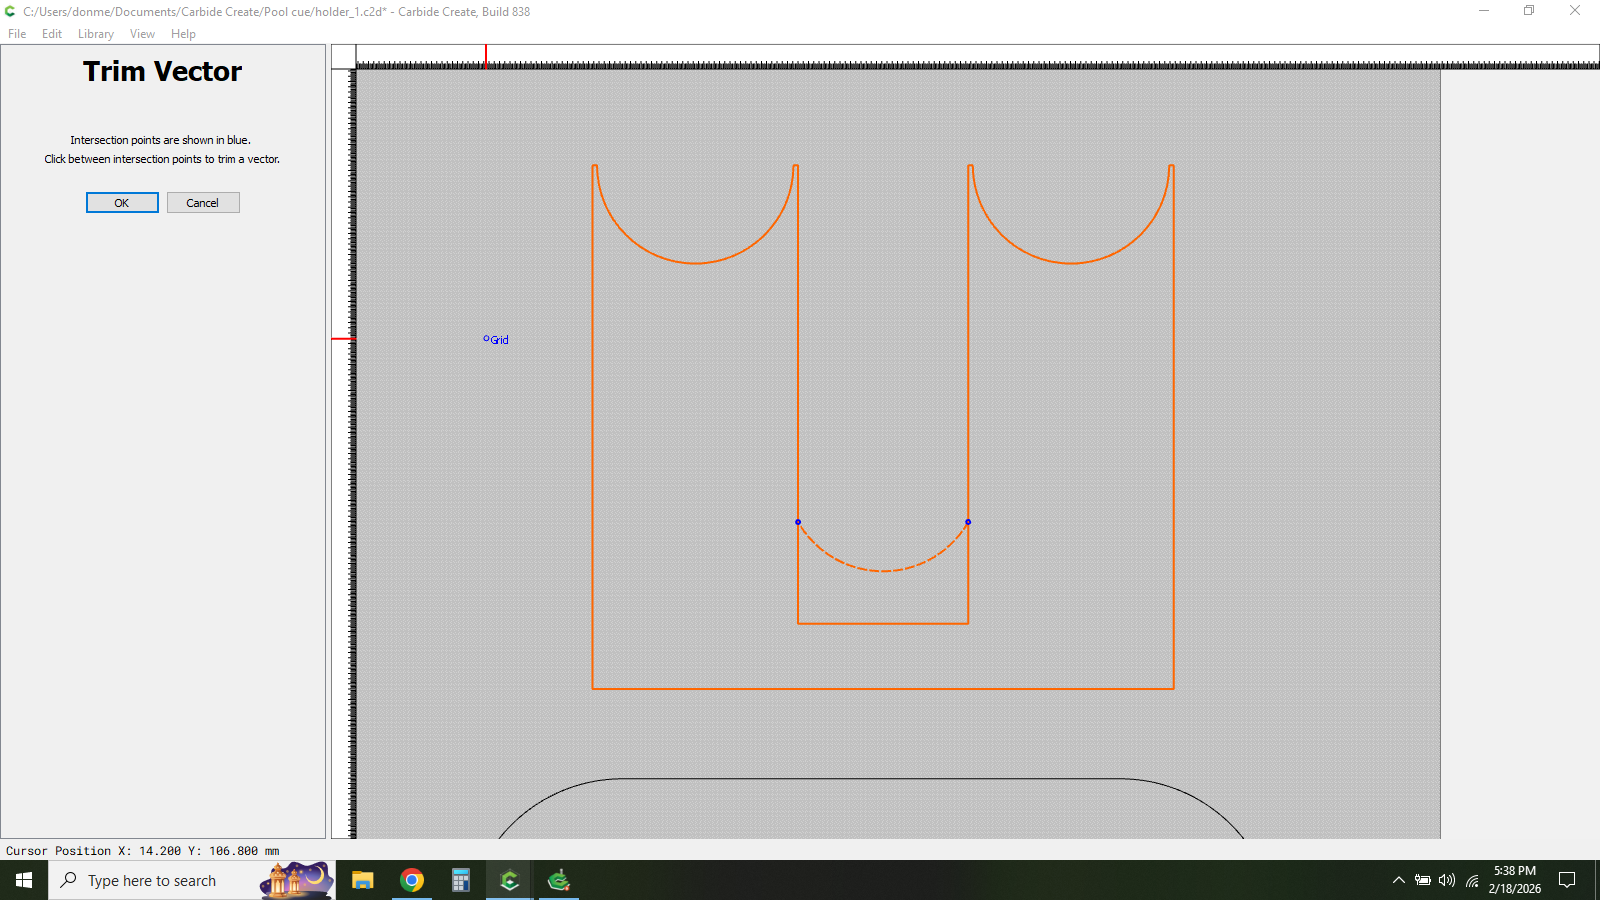This screenshot has height=900, width=1600.
Task: Click Carbide Create taskbar icon
Action: 510,880
